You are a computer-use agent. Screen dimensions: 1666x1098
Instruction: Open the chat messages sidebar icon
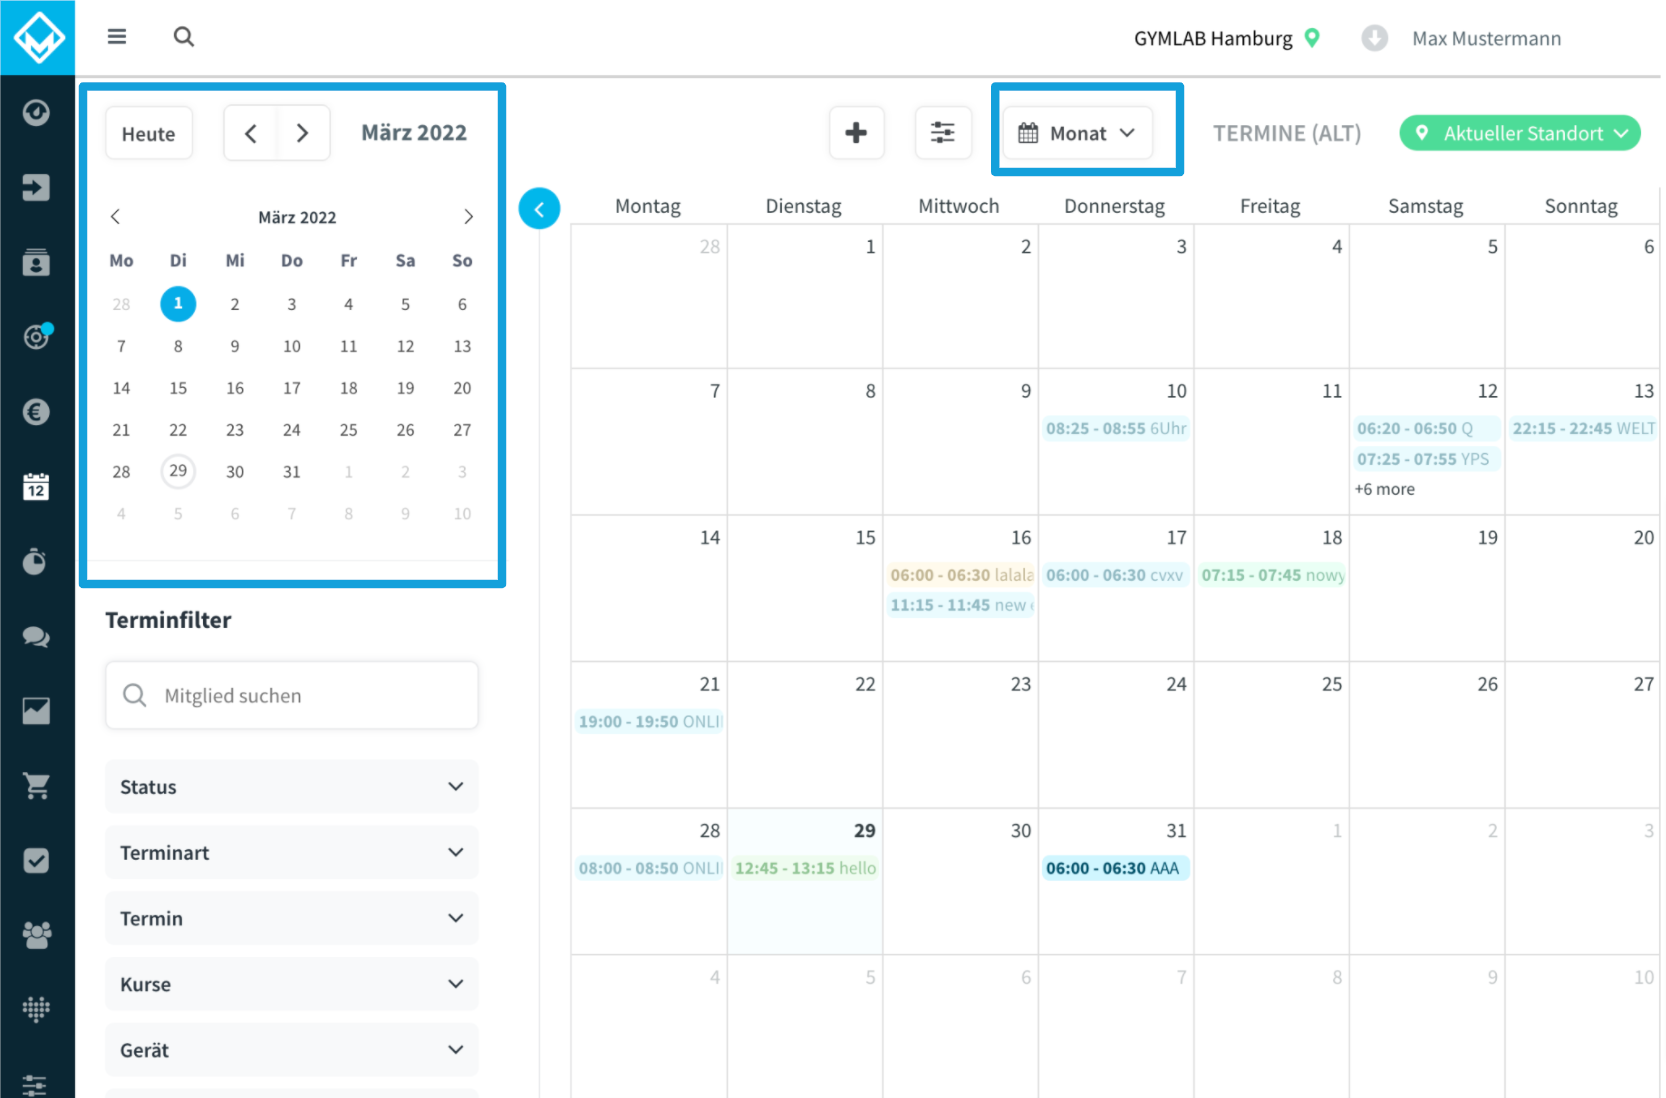pos(36,636)
